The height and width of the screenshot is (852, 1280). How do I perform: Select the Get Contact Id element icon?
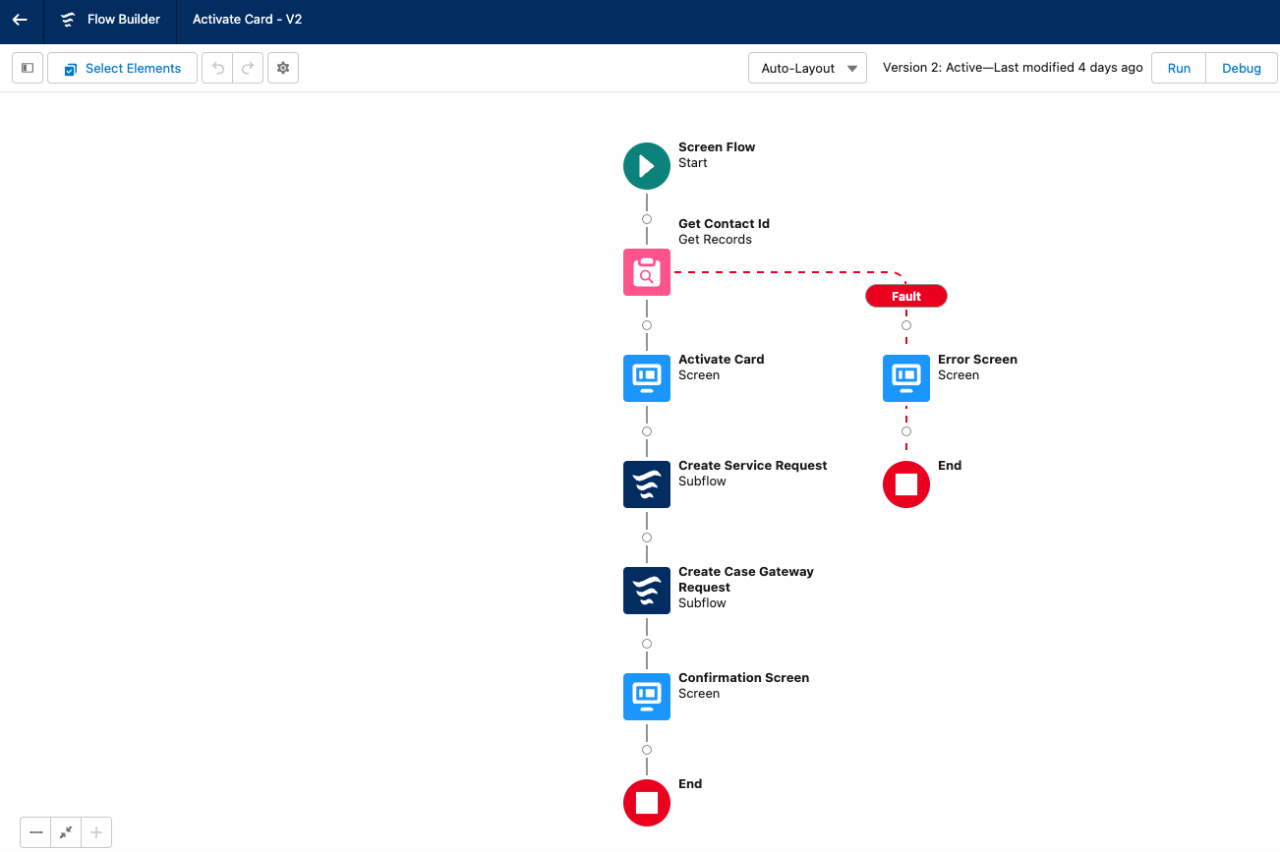[x=647, y=272]
